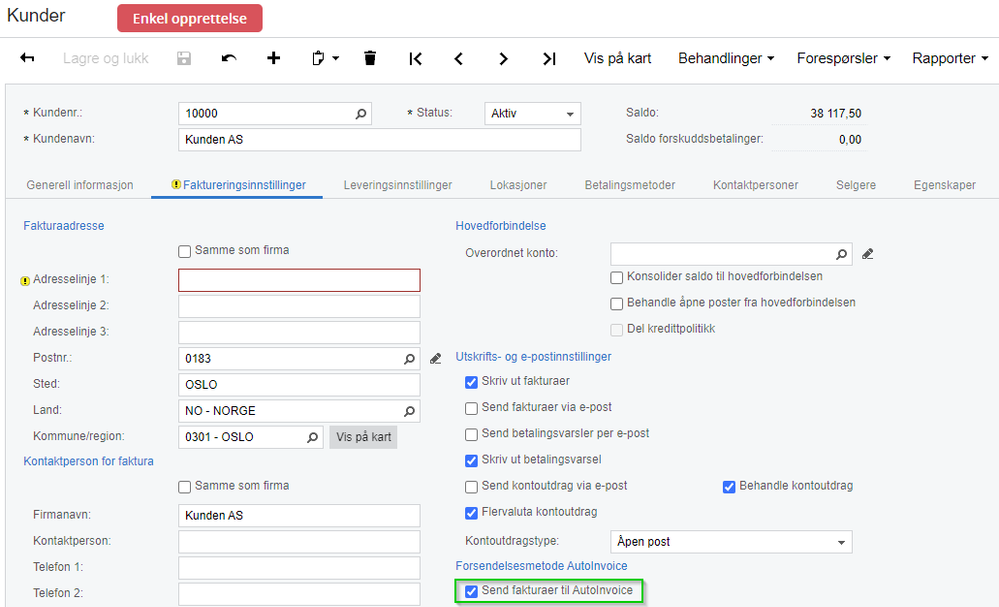This screenshot has width=999, height=607.
Task: Click Vis på kart in toolbar
Action: pos(617,58)
